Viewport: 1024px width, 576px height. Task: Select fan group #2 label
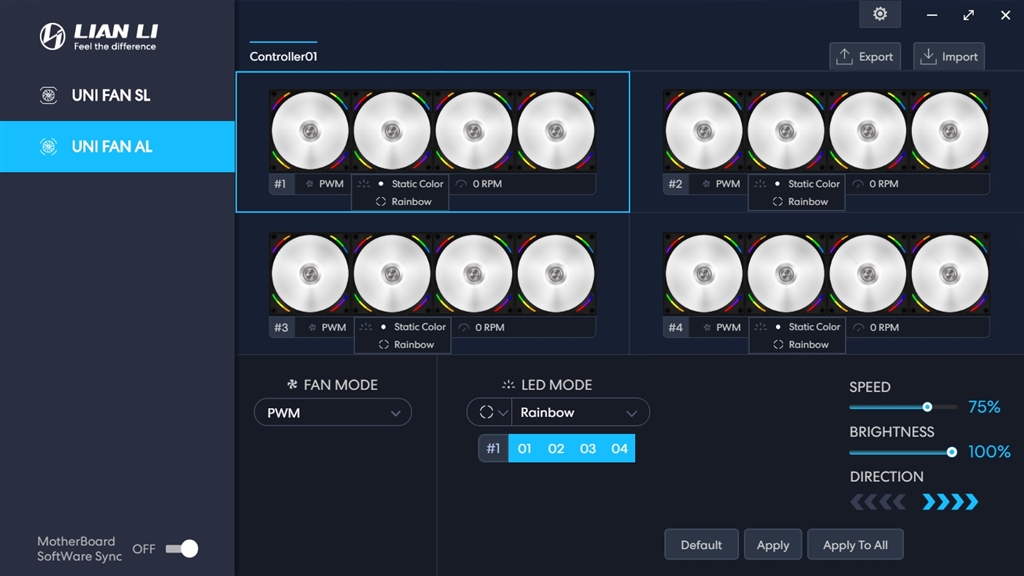[675, 184]
